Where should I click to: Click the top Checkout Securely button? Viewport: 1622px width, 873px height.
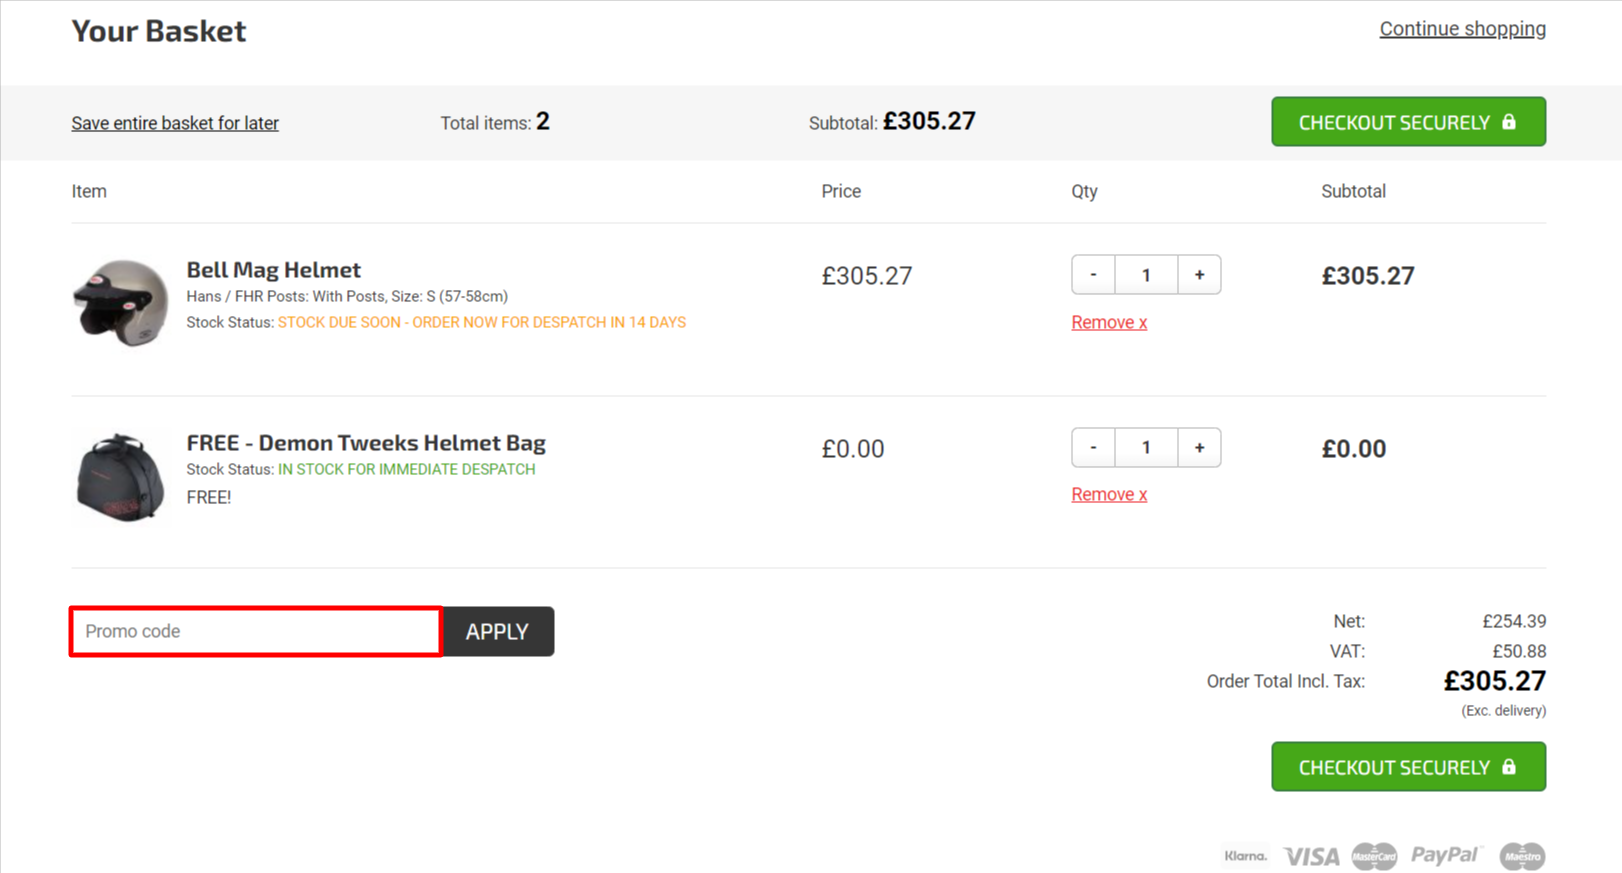tap(1408, 122)
